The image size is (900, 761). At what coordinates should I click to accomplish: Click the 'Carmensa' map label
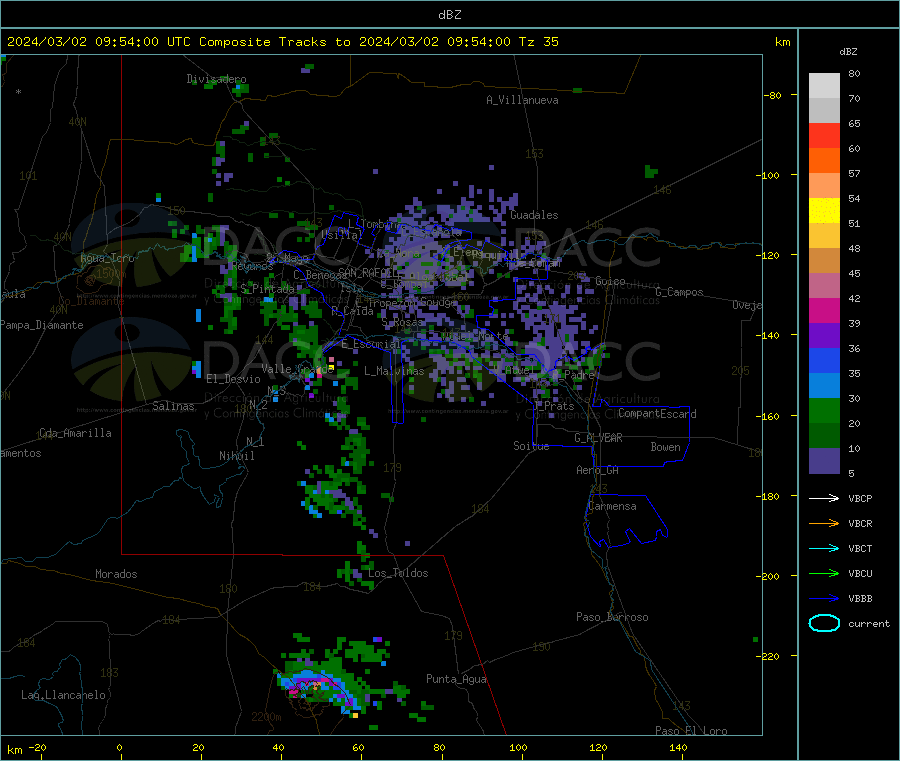point(612,506)
